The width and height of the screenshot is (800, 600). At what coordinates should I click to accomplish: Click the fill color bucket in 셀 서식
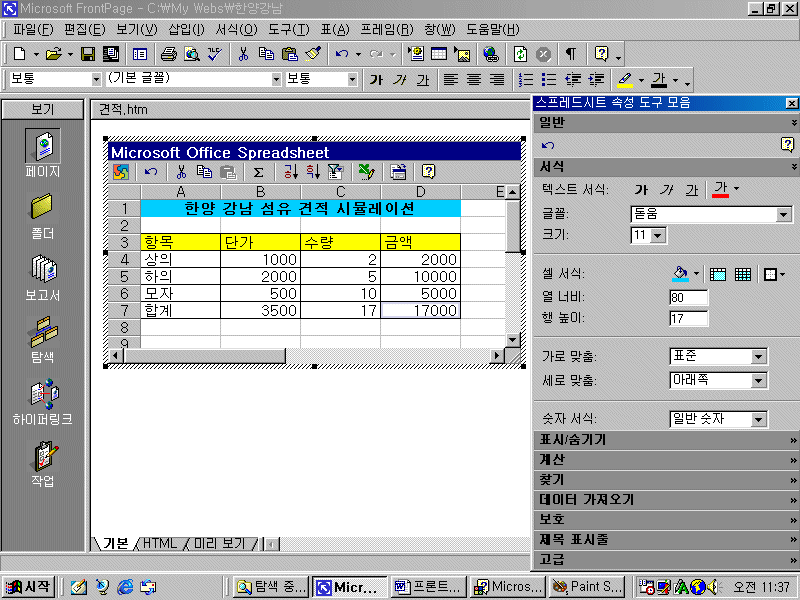pyautogui.click(x=680, y=274)
